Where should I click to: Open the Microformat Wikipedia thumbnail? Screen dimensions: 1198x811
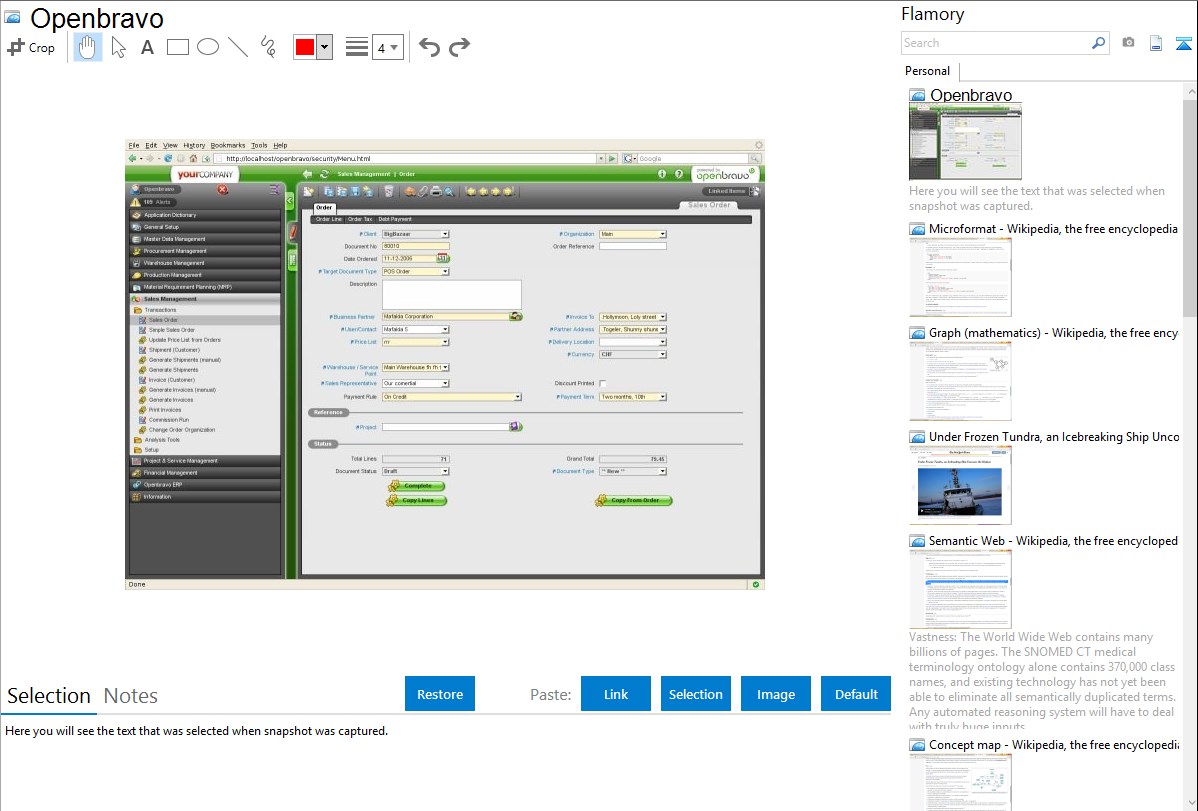960,277
